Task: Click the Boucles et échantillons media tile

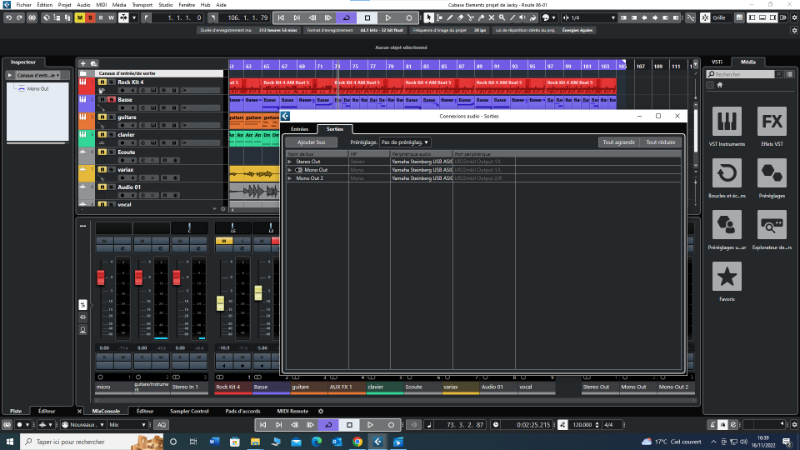Action: 726,173
